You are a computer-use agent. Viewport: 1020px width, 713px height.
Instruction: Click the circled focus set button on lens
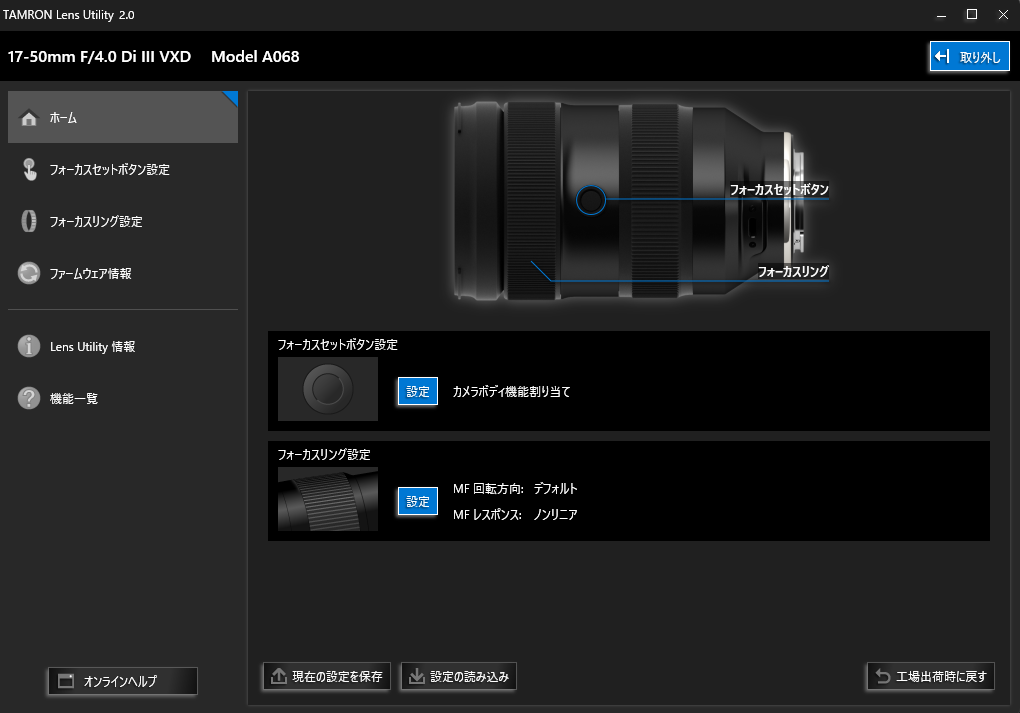pyautogui.click(x=591, y=200)
